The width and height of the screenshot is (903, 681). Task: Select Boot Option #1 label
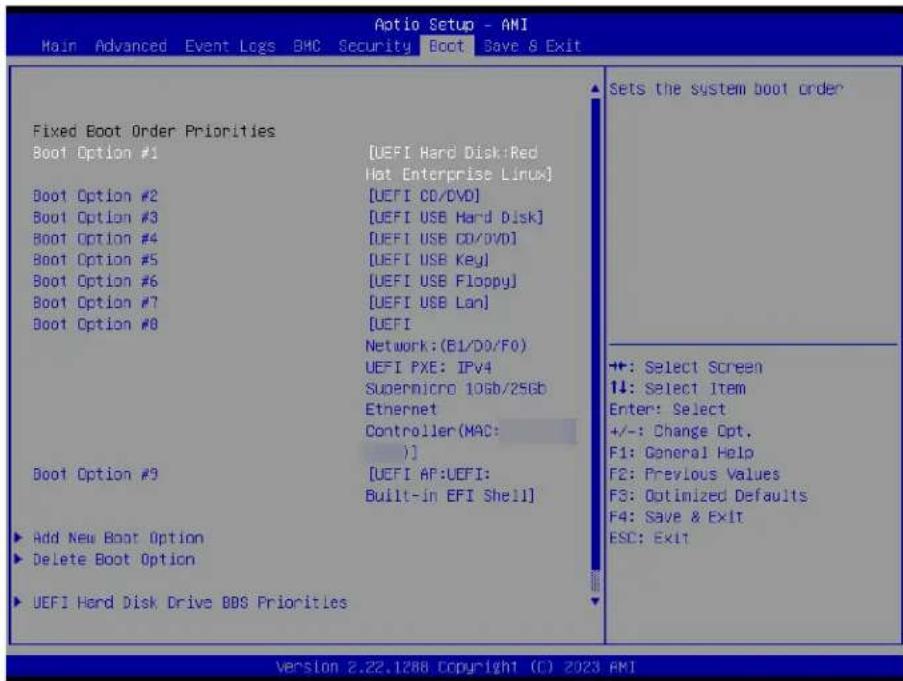tap(95, 153)
